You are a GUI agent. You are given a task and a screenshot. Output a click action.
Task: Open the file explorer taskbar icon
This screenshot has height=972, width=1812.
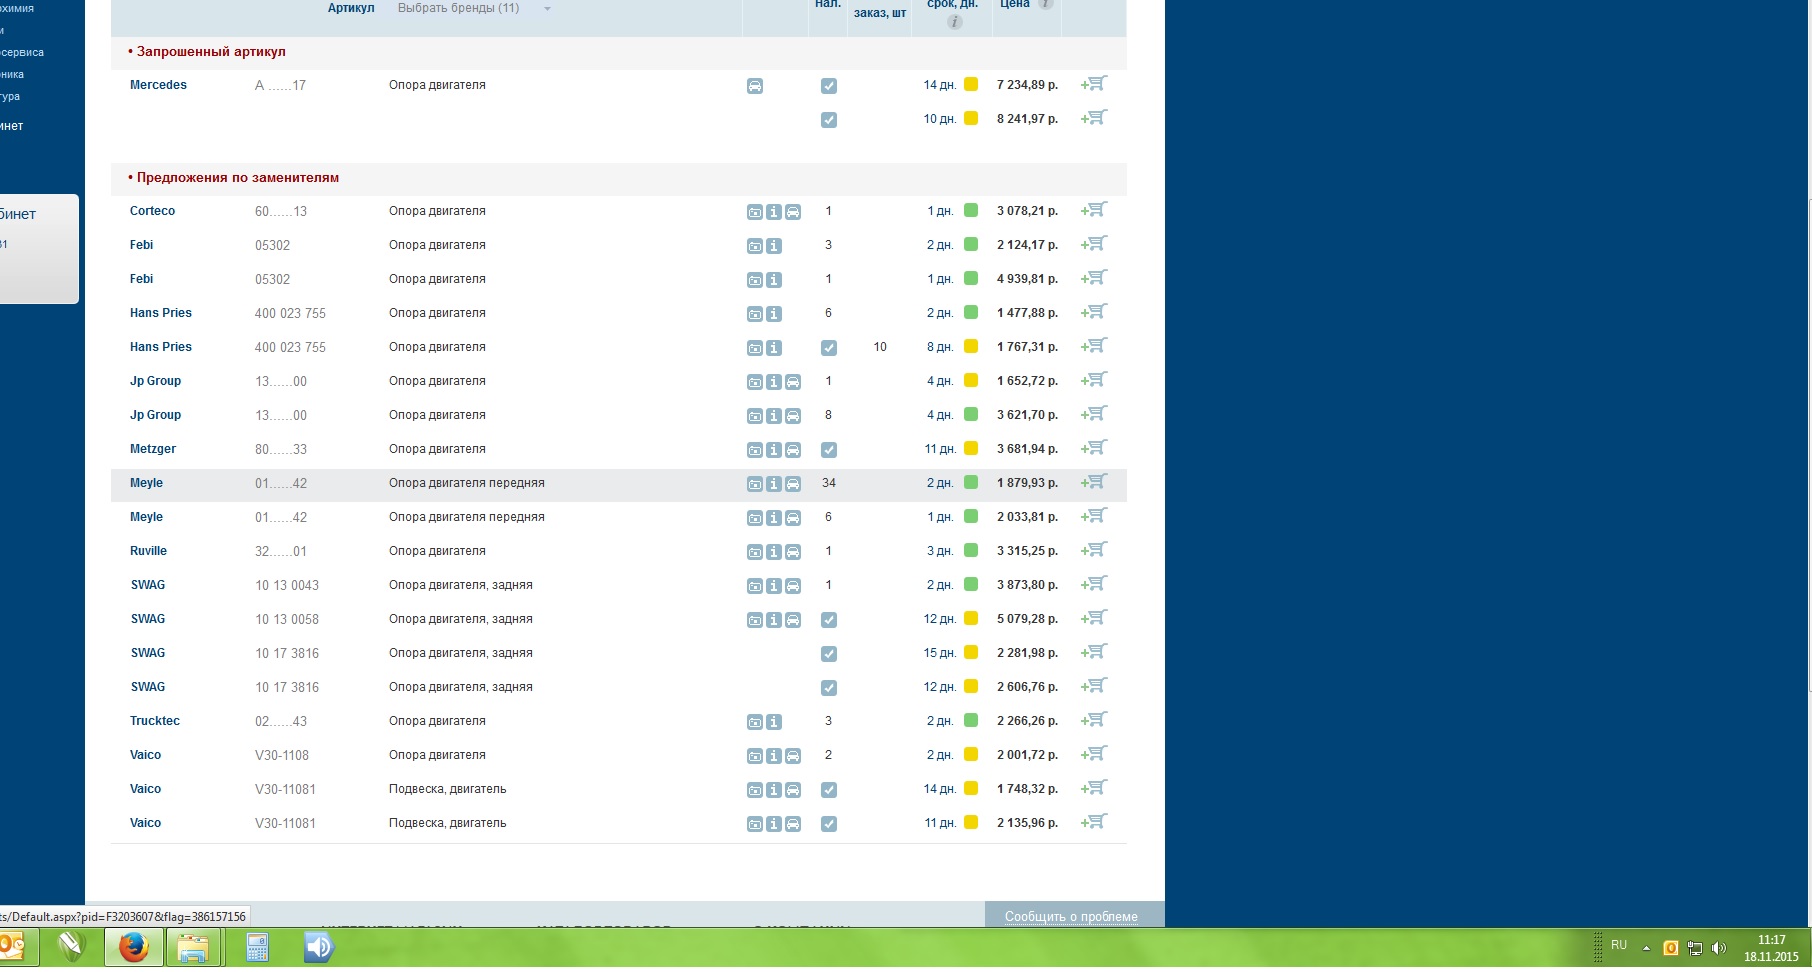tap(193, 946)
